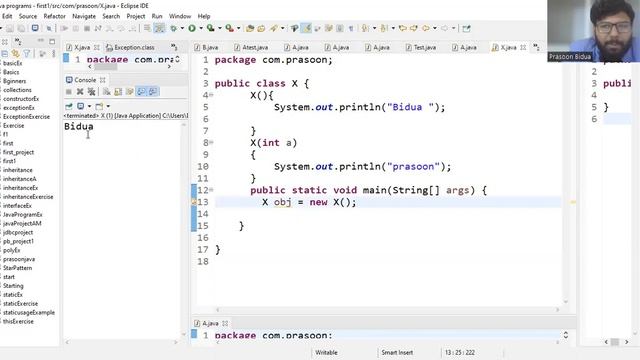Click the Forward navigation arrow icon
Viewport: 640px width, 360px height.
(444, 28)
